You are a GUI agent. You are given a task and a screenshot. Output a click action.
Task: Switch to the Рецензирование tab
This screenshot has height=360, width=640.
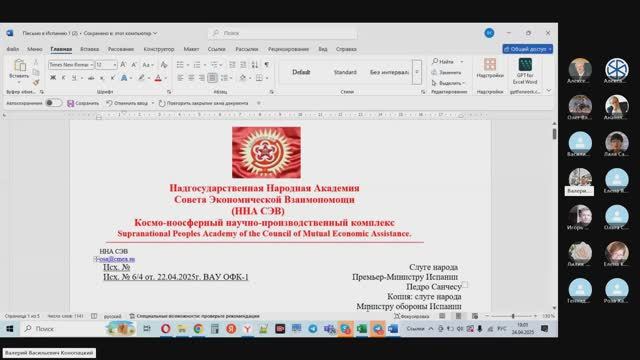coord(288,49)
